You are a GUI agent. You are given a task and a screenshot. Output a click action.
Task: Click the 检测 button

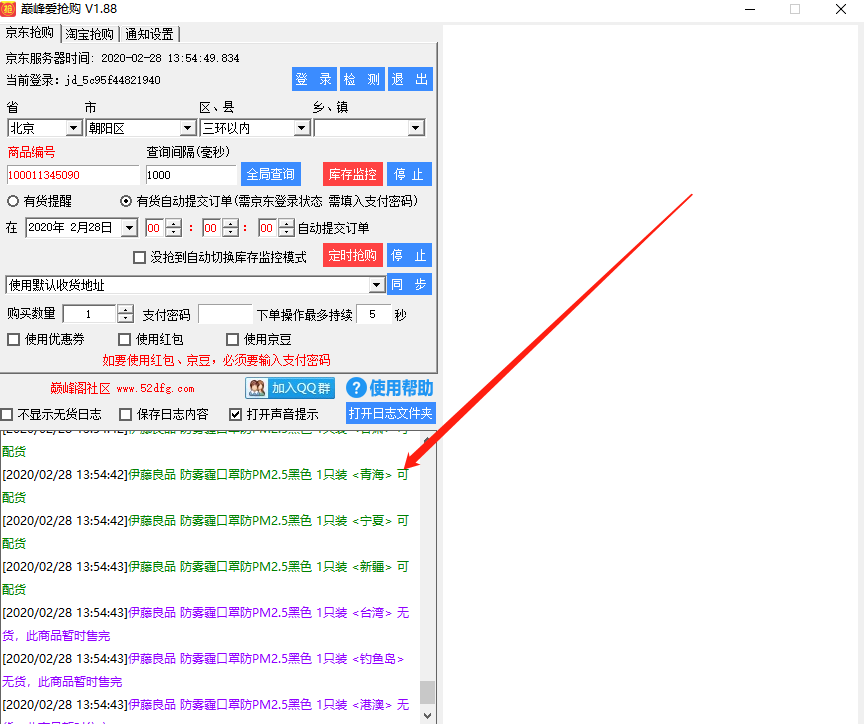click(x=361, y=79)
